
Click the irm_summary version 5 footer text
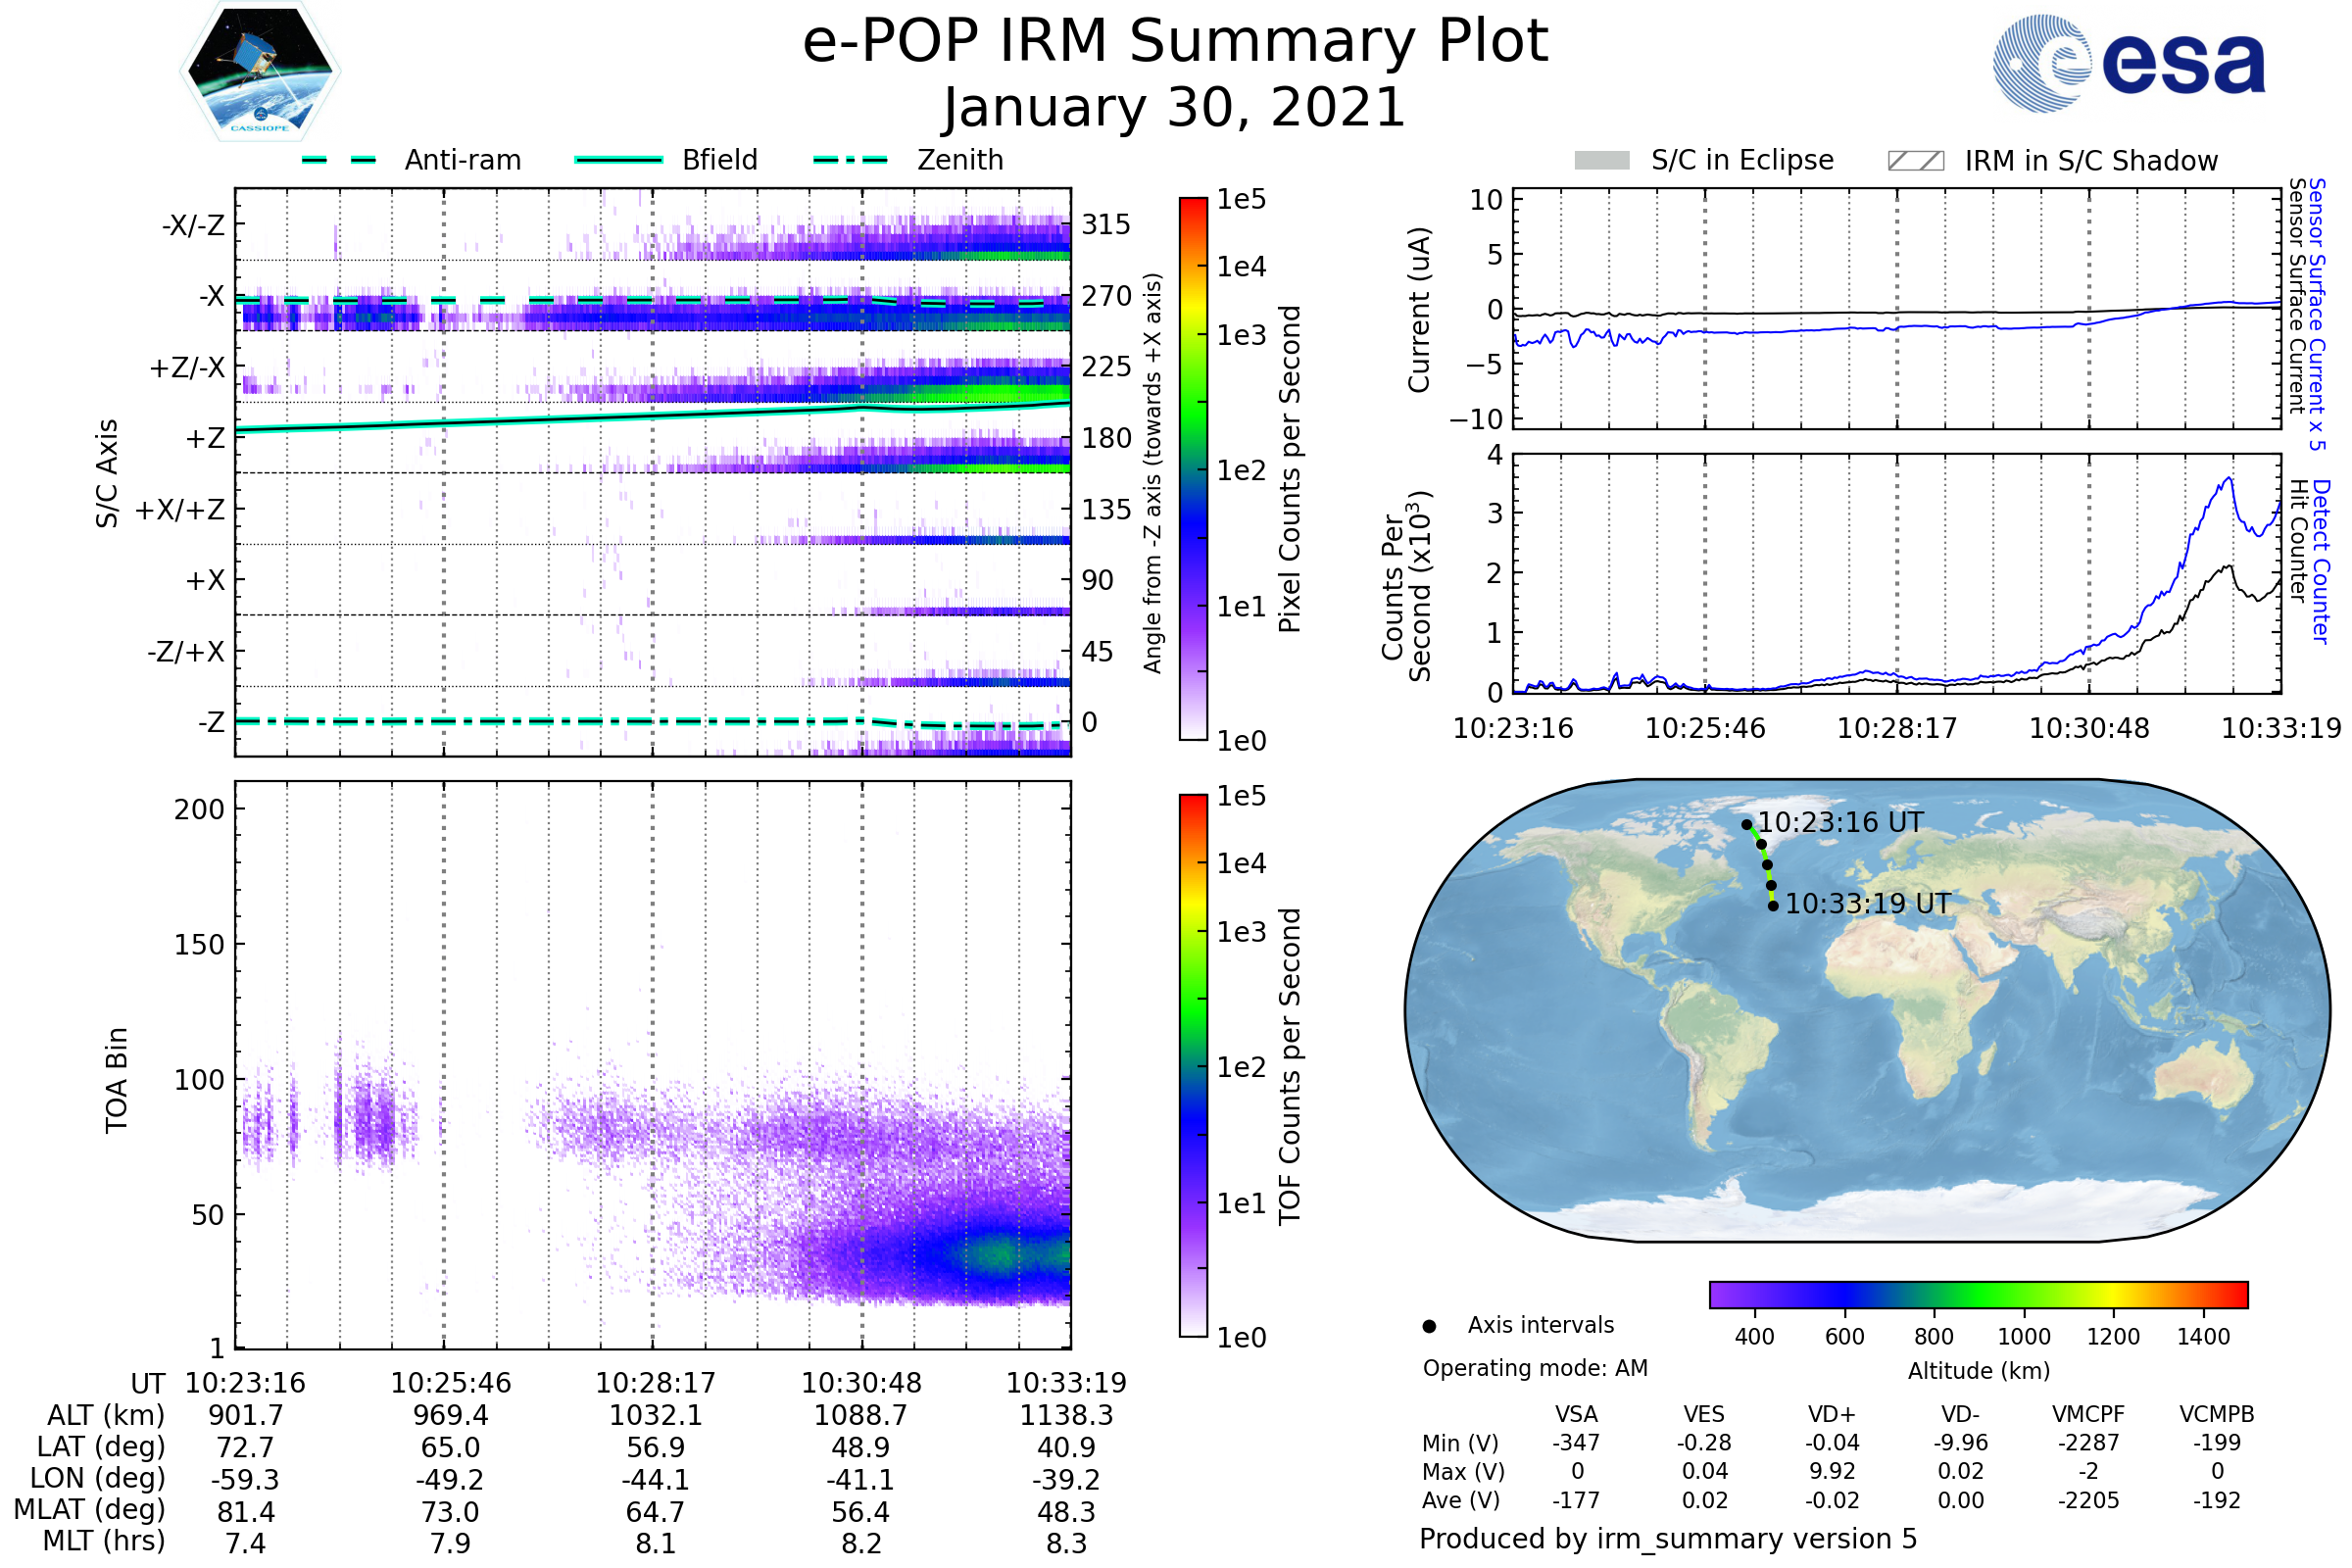pos(1668,1539)
